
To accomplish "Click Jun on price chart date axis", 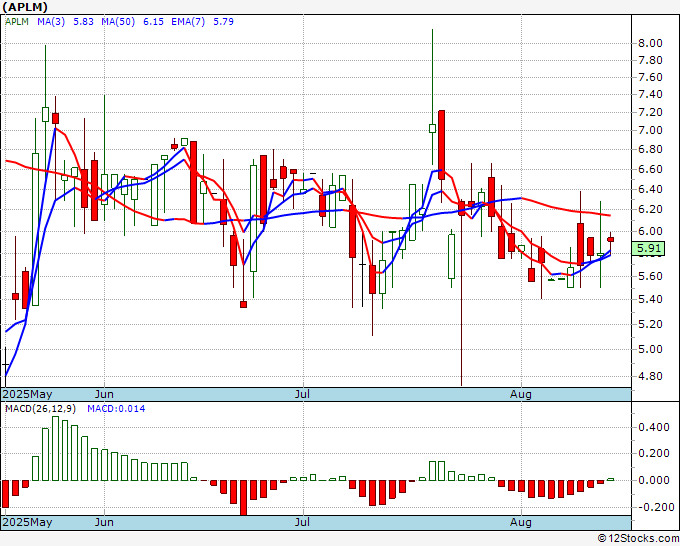I will [104, 394].
